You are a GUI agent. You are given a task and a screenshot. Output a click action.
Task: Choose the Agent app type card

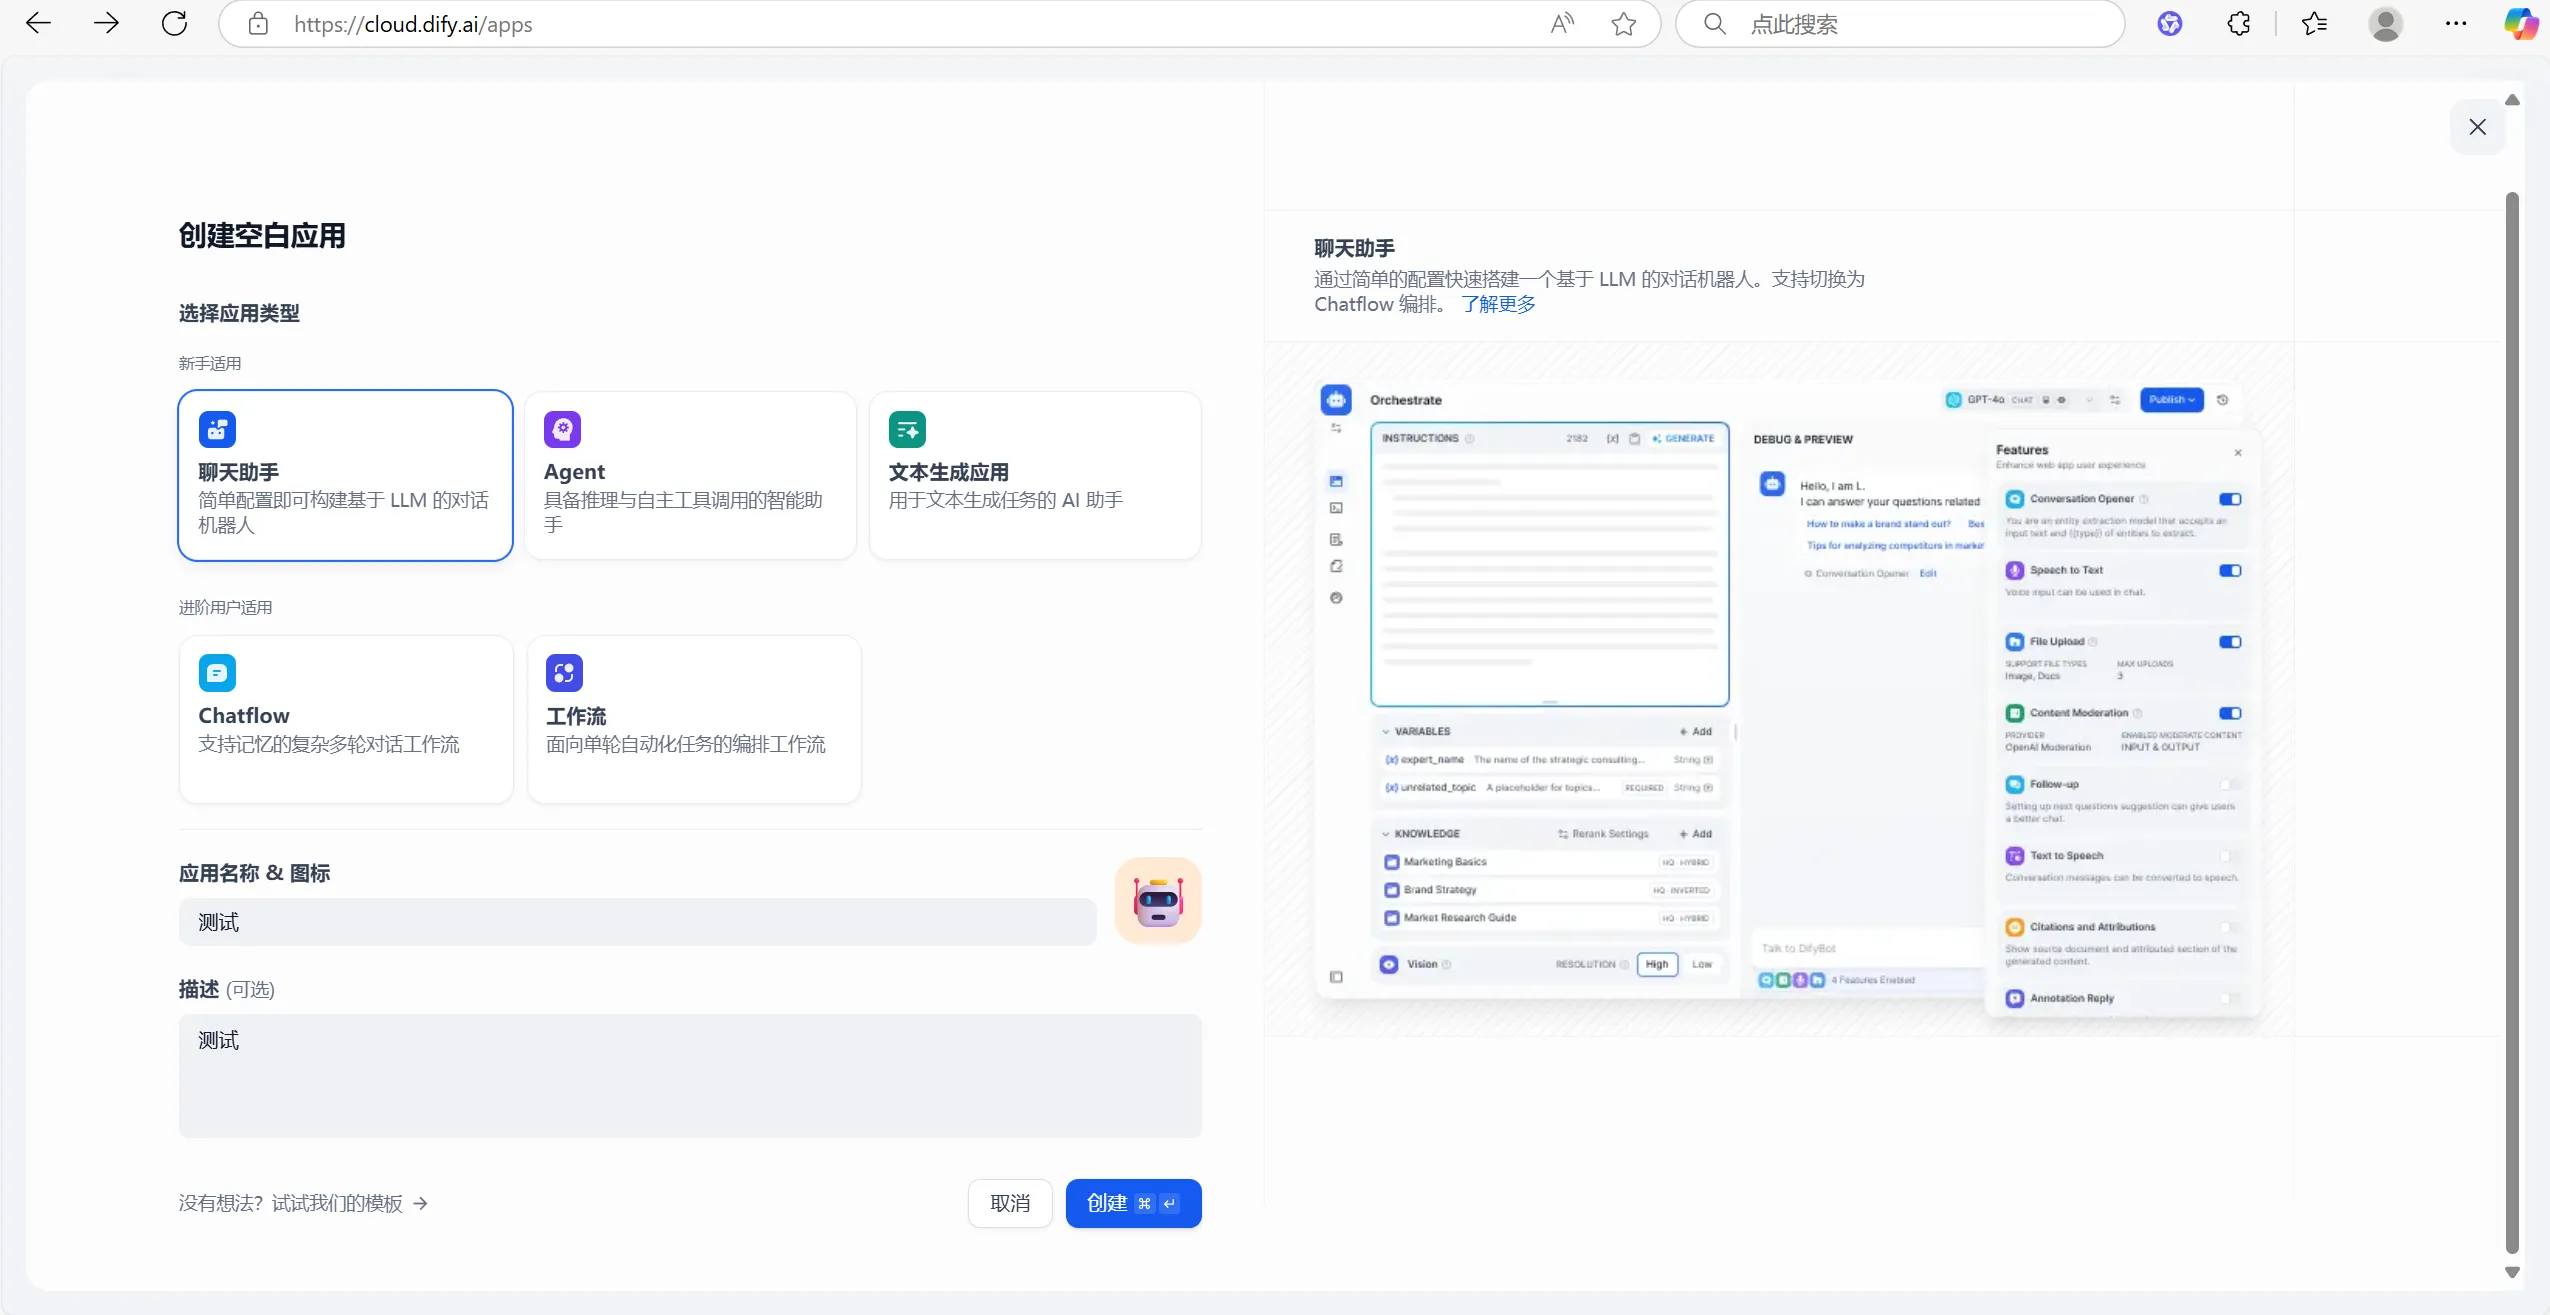click(690, 475)
